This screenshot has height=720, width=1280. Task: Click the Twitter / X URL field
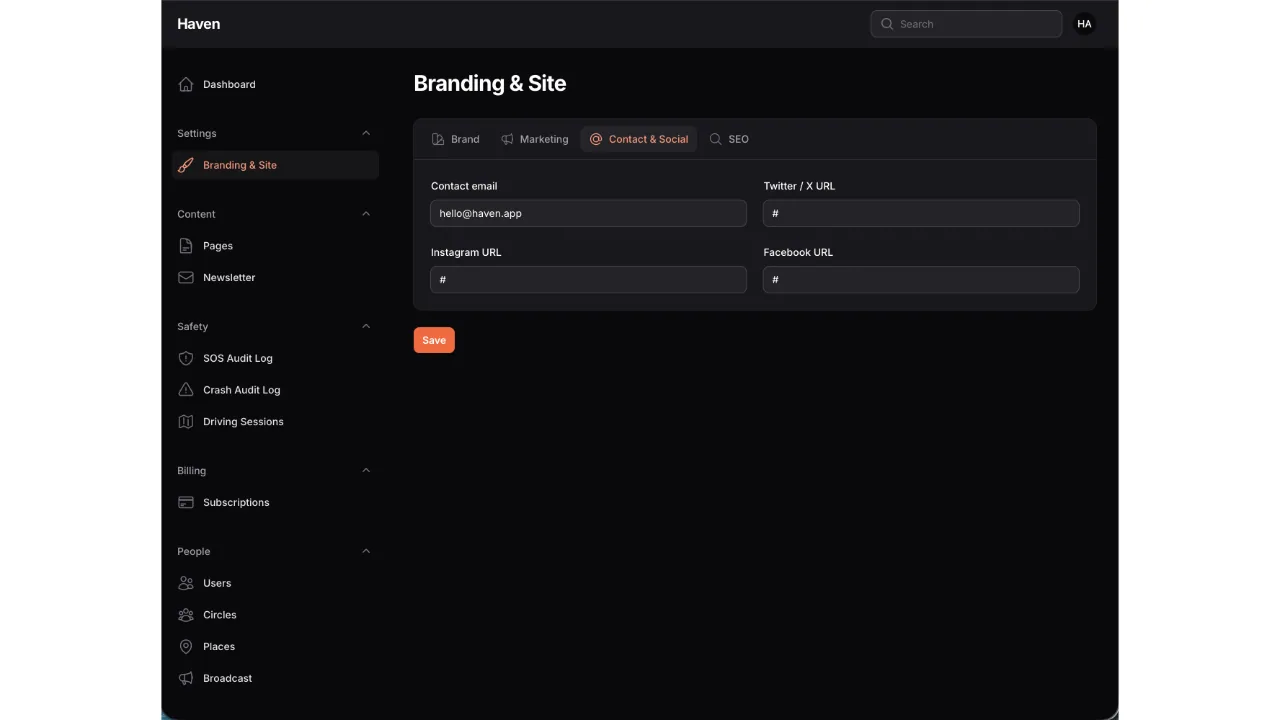click(x=921, y=213)
